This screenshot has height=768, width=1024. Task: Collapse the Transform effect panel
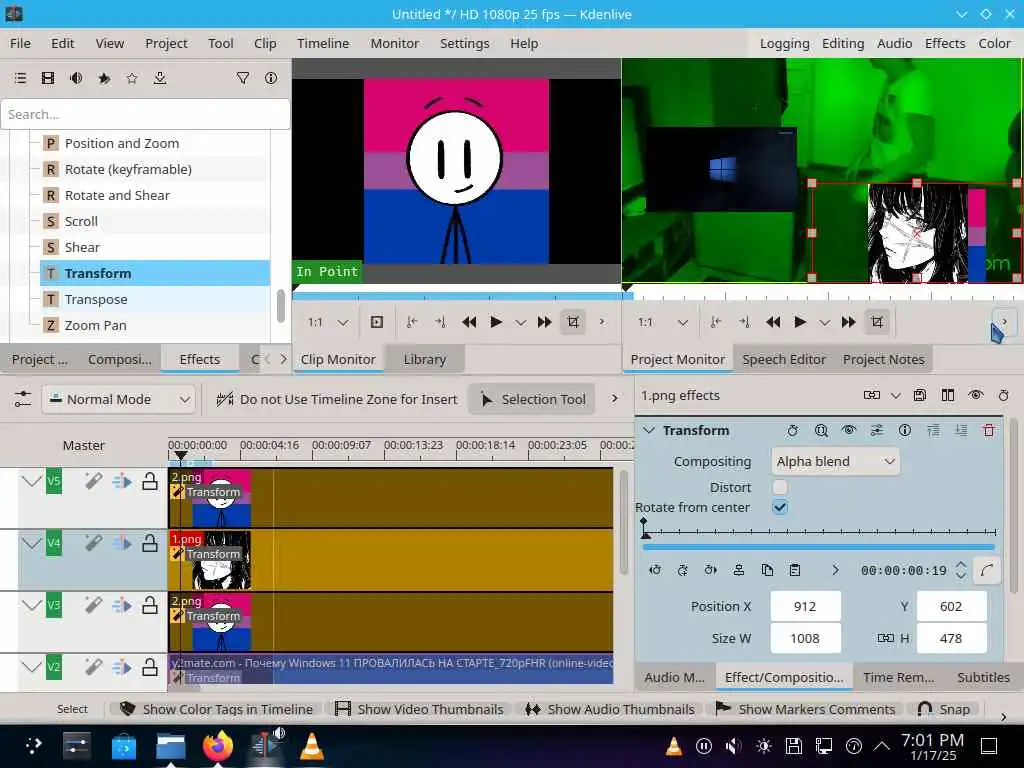tap(648, 430)
